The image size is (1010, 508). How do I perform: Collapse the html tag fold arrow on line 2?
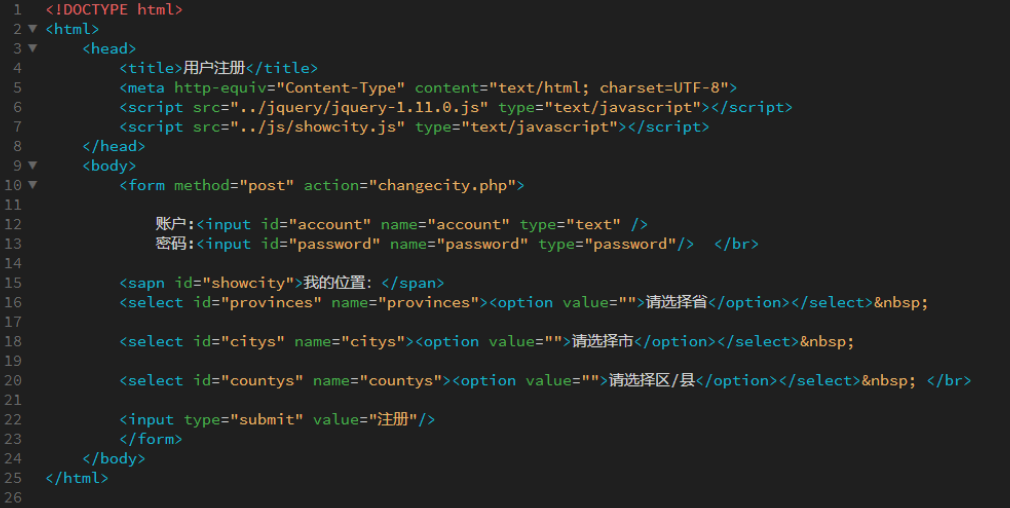[32, 29]
